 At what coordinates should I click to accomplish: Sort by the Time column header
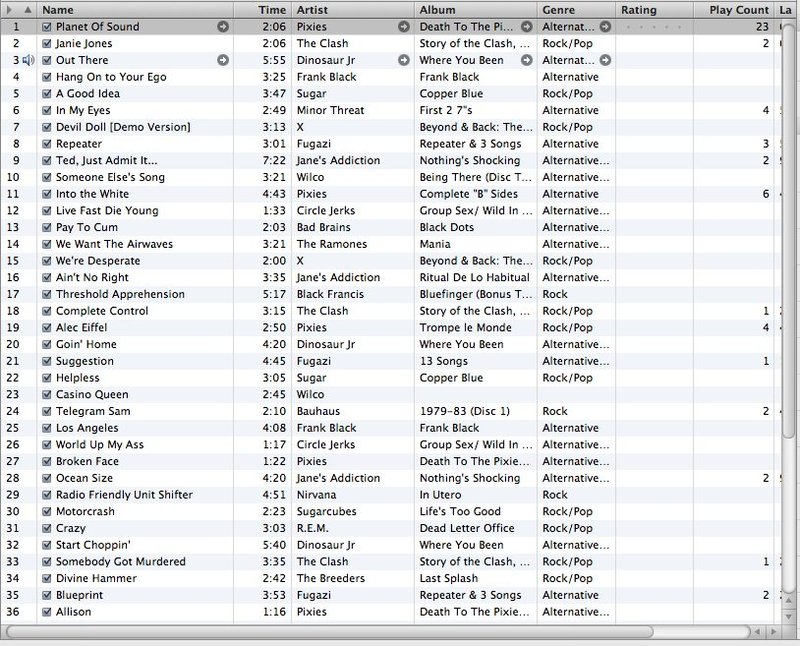262,10
